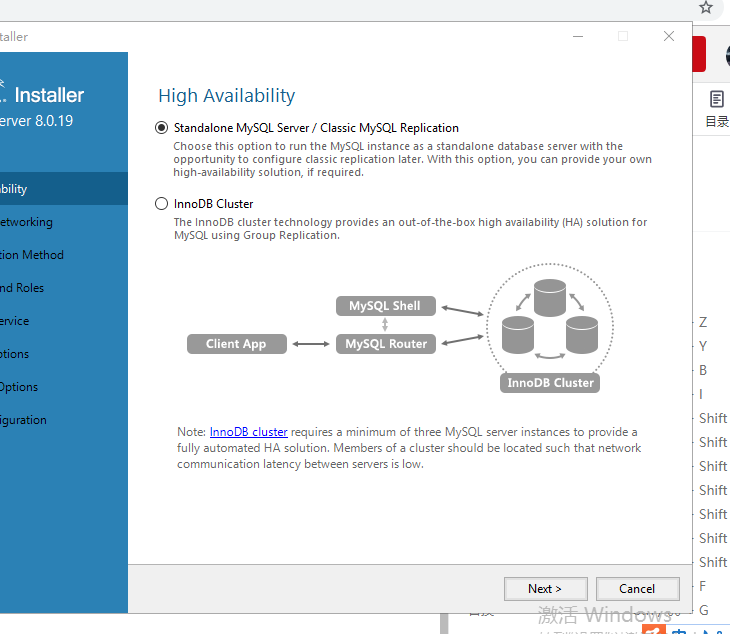This screenshot has width=730, height=634.
Task: Close the MySQL Installer window
Action: coord(669,36)
